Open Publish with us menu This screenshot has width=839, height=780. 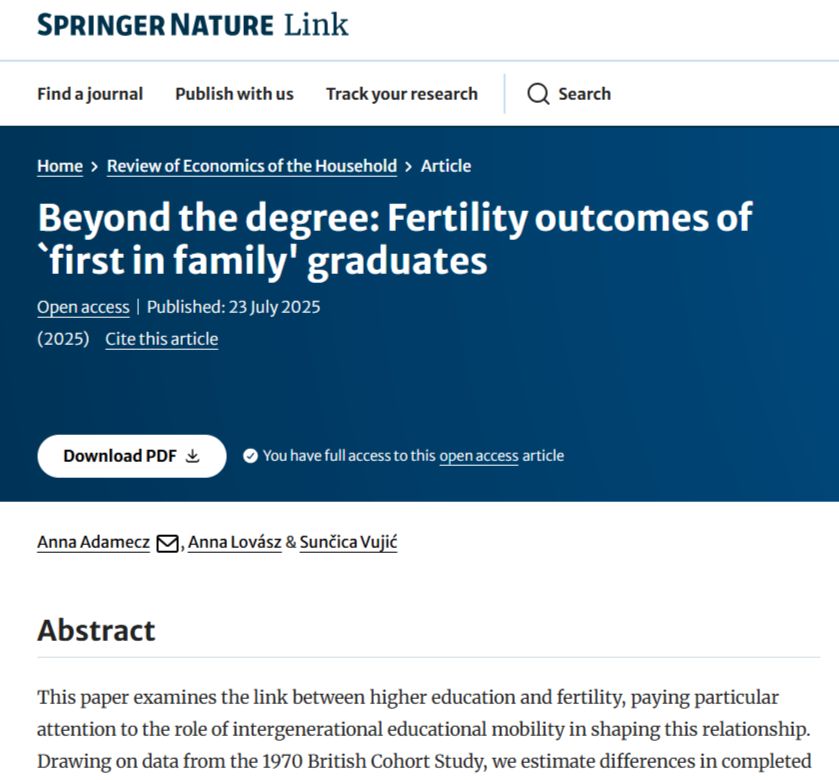click(x=234, y=94)
